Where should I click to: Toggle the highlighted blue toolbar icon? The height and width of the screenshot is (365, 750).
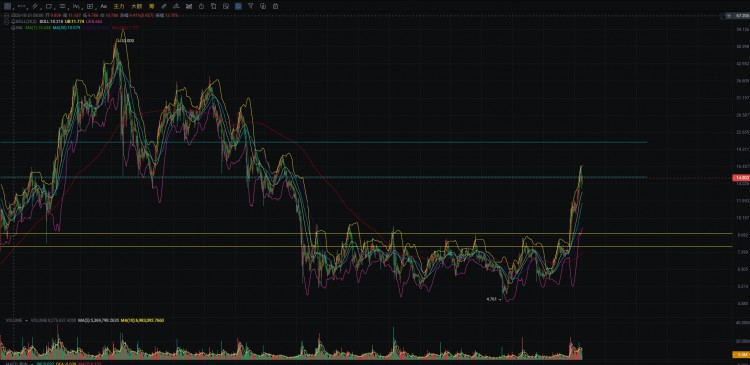tap(238, 6)
